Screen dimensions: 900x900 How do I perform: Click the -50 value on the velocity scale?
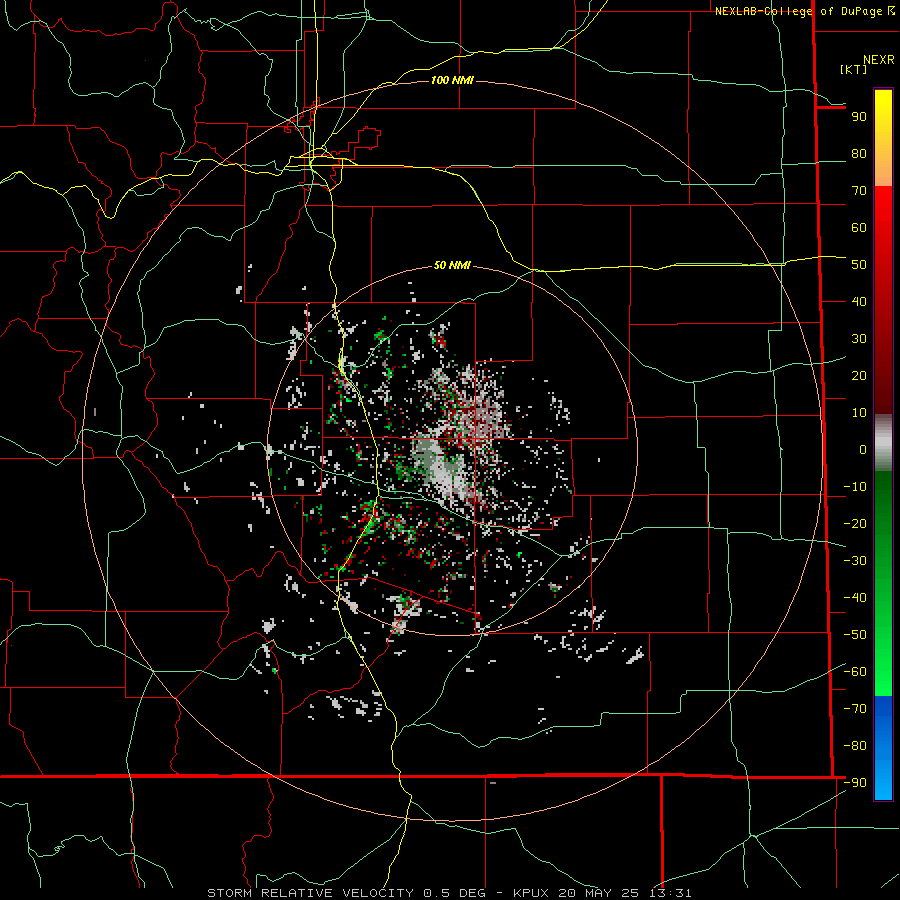pyautogui.click(x=855, y=635)
